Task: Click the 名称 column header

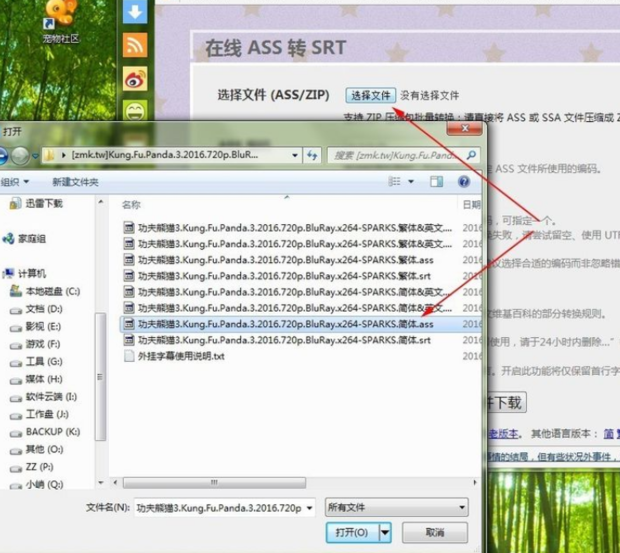Action: pos(131,204)
